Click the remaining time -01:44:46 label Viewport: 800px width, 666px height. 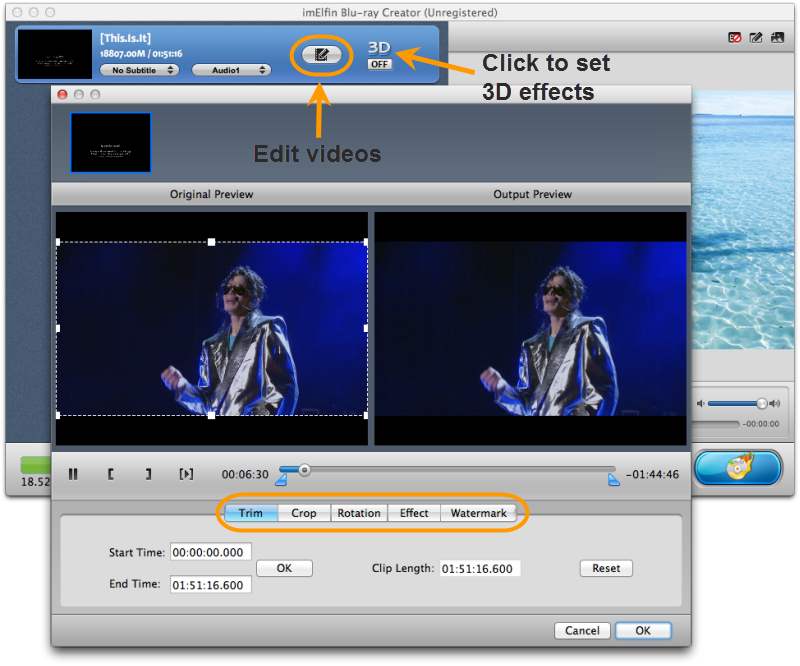click(653, 475)
